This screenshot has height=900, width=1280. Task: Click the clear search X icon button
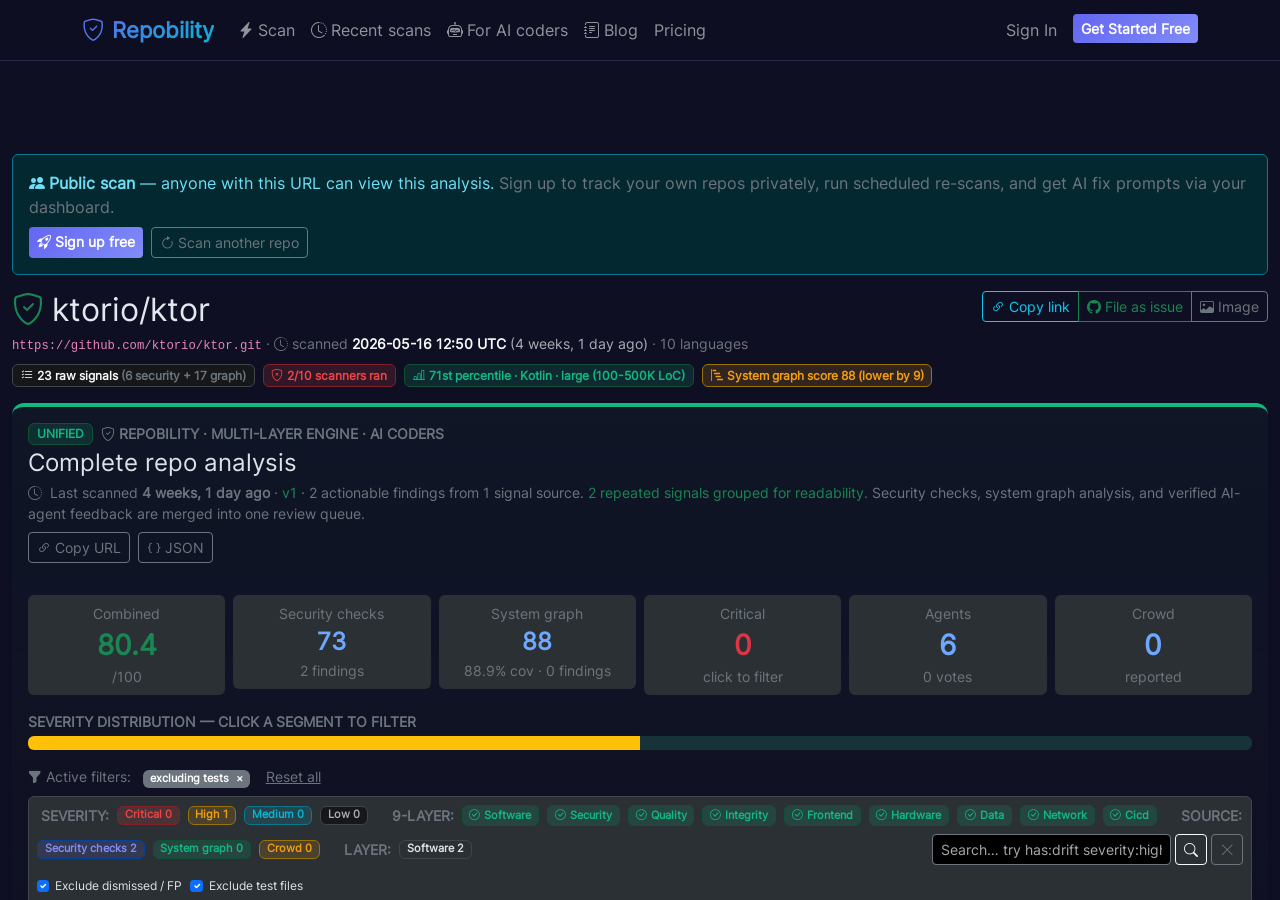click(1227, 849)
